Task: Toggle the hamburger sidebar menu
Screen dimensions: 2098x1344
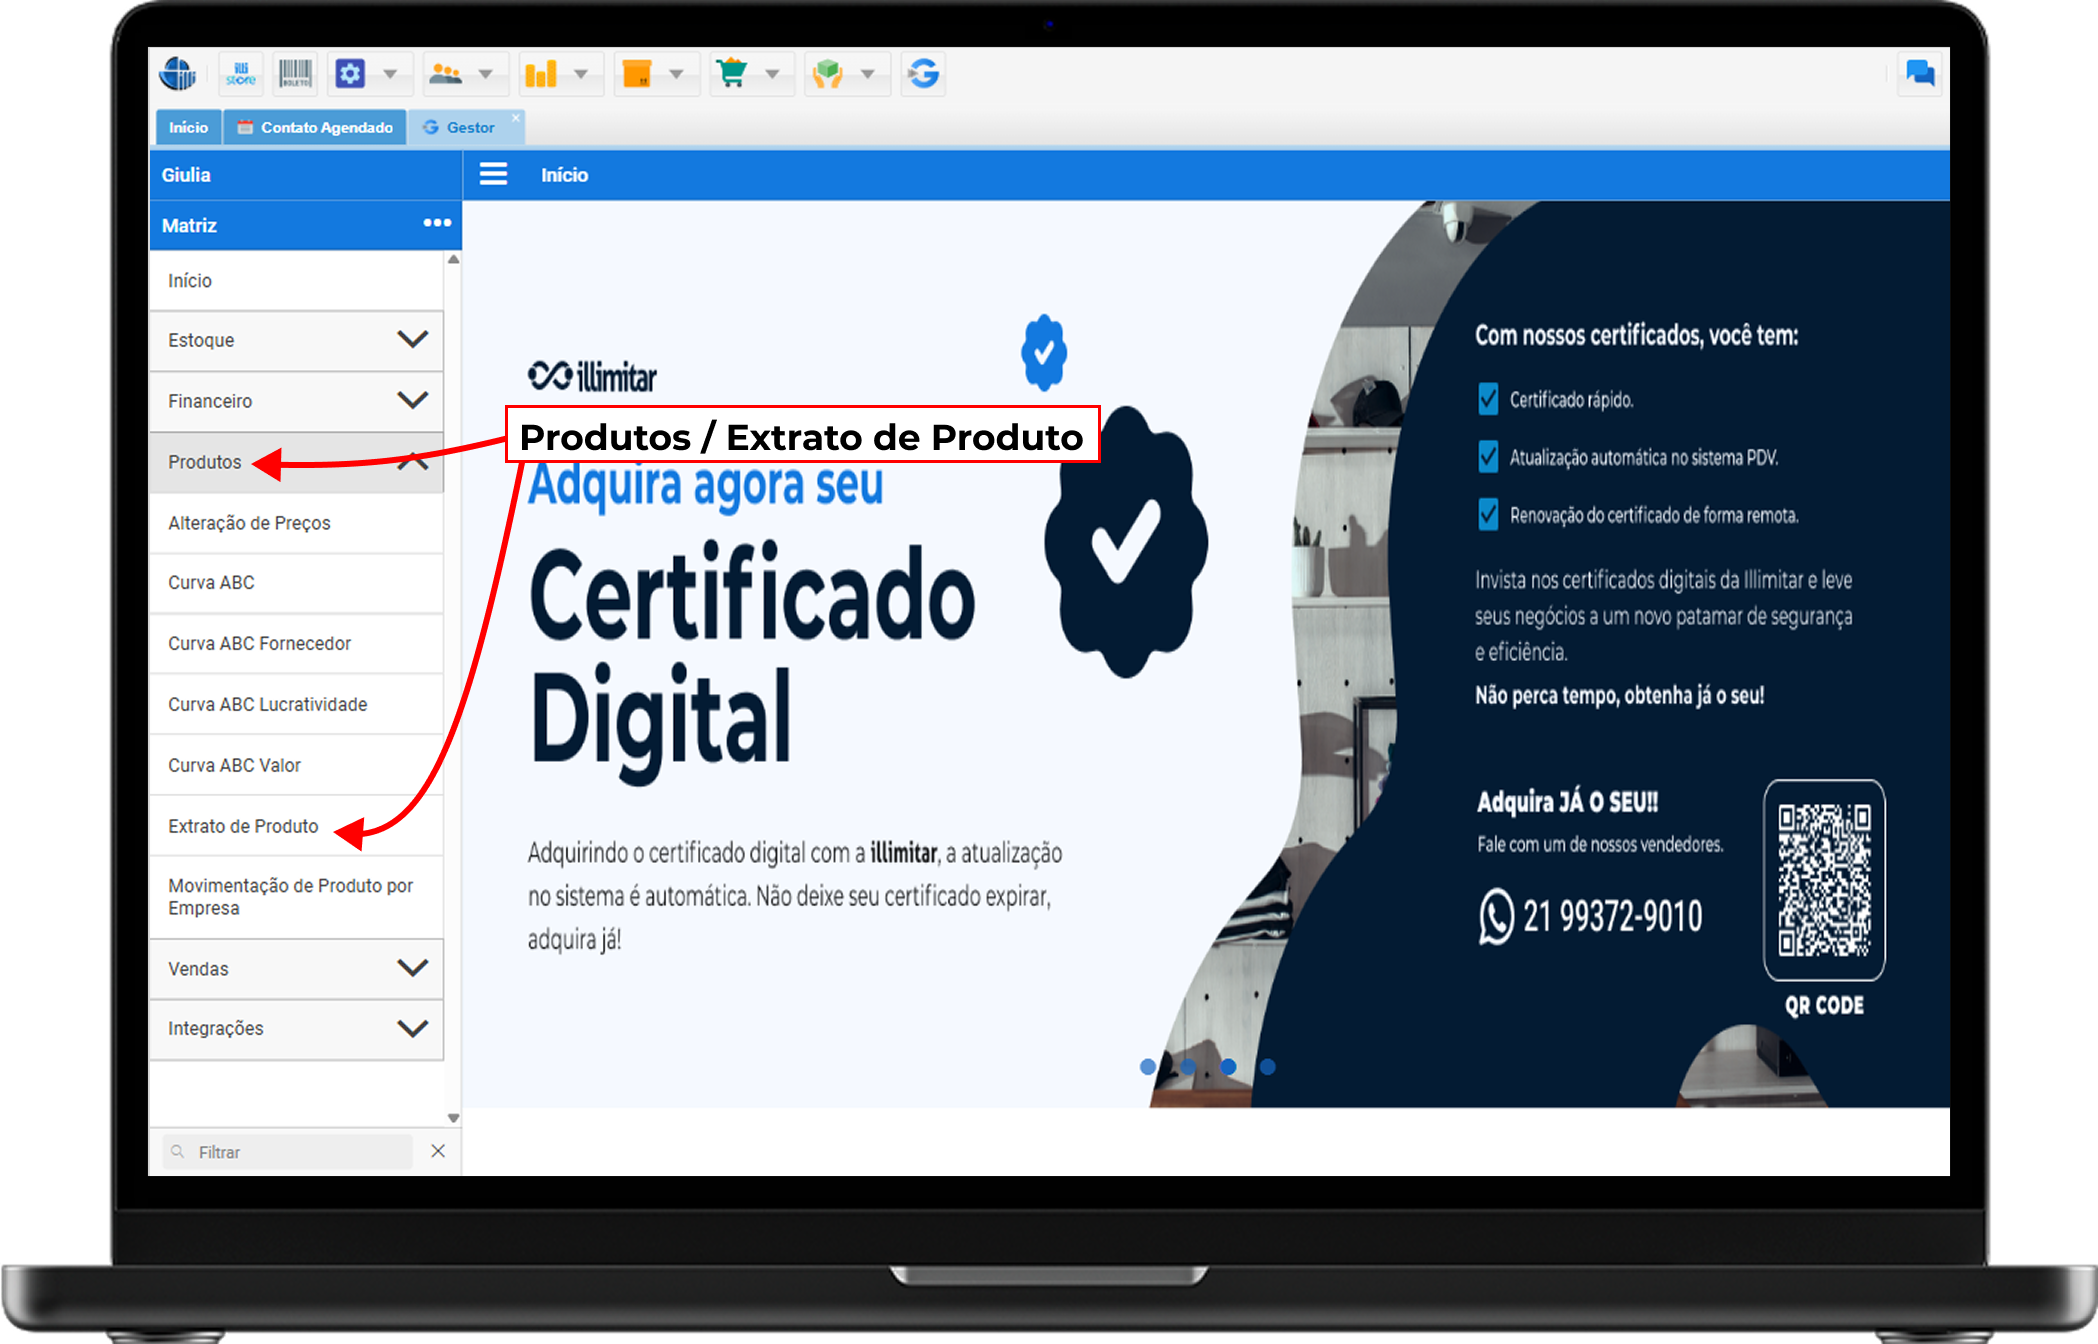Action: tap(493, 175)
